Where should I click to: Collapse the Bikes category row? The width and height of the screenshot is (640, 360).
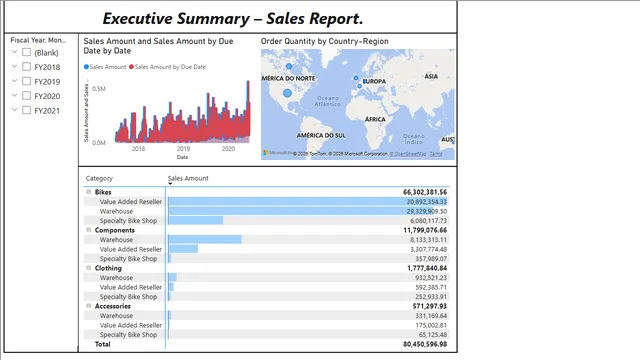[x=89, y=192]
